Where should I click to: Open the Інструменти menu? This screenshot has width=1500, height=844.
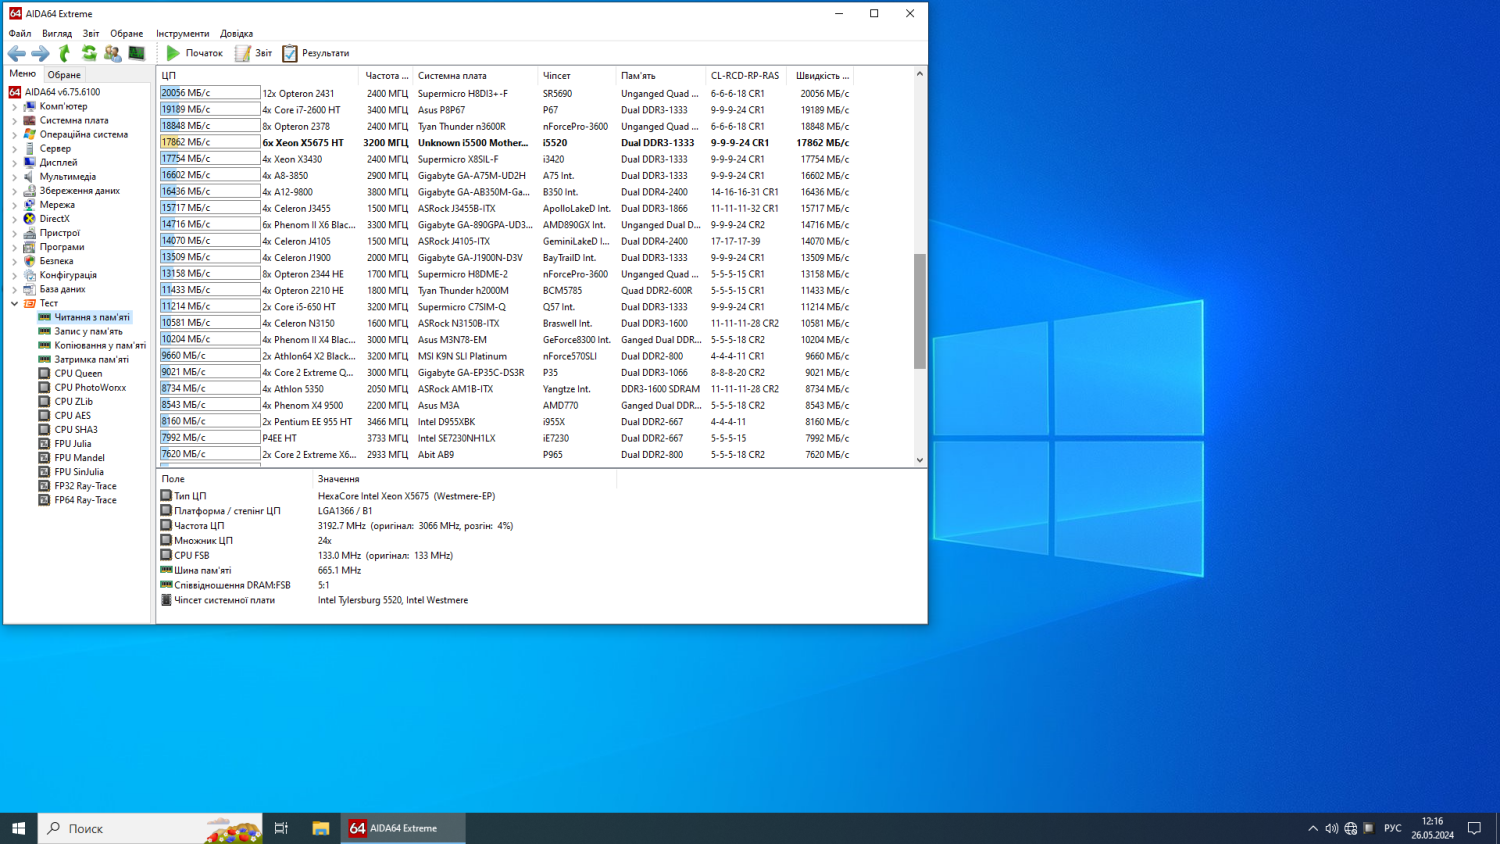(182, 33)
